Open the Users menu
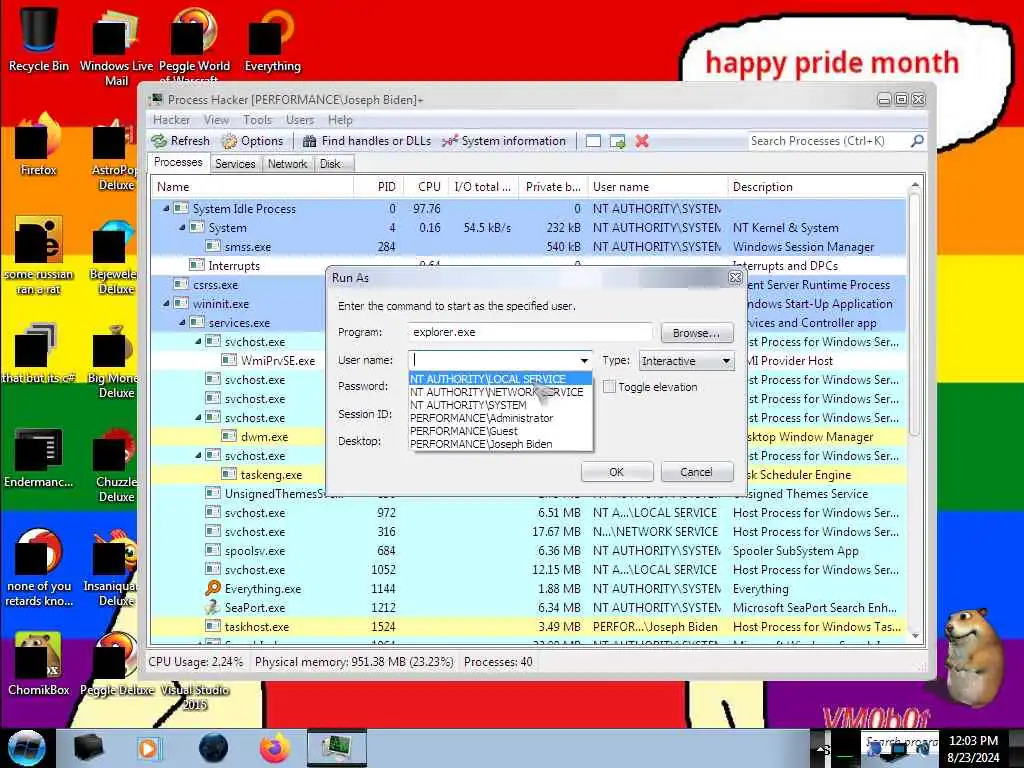1024x768 pixels. pos(300,120)
